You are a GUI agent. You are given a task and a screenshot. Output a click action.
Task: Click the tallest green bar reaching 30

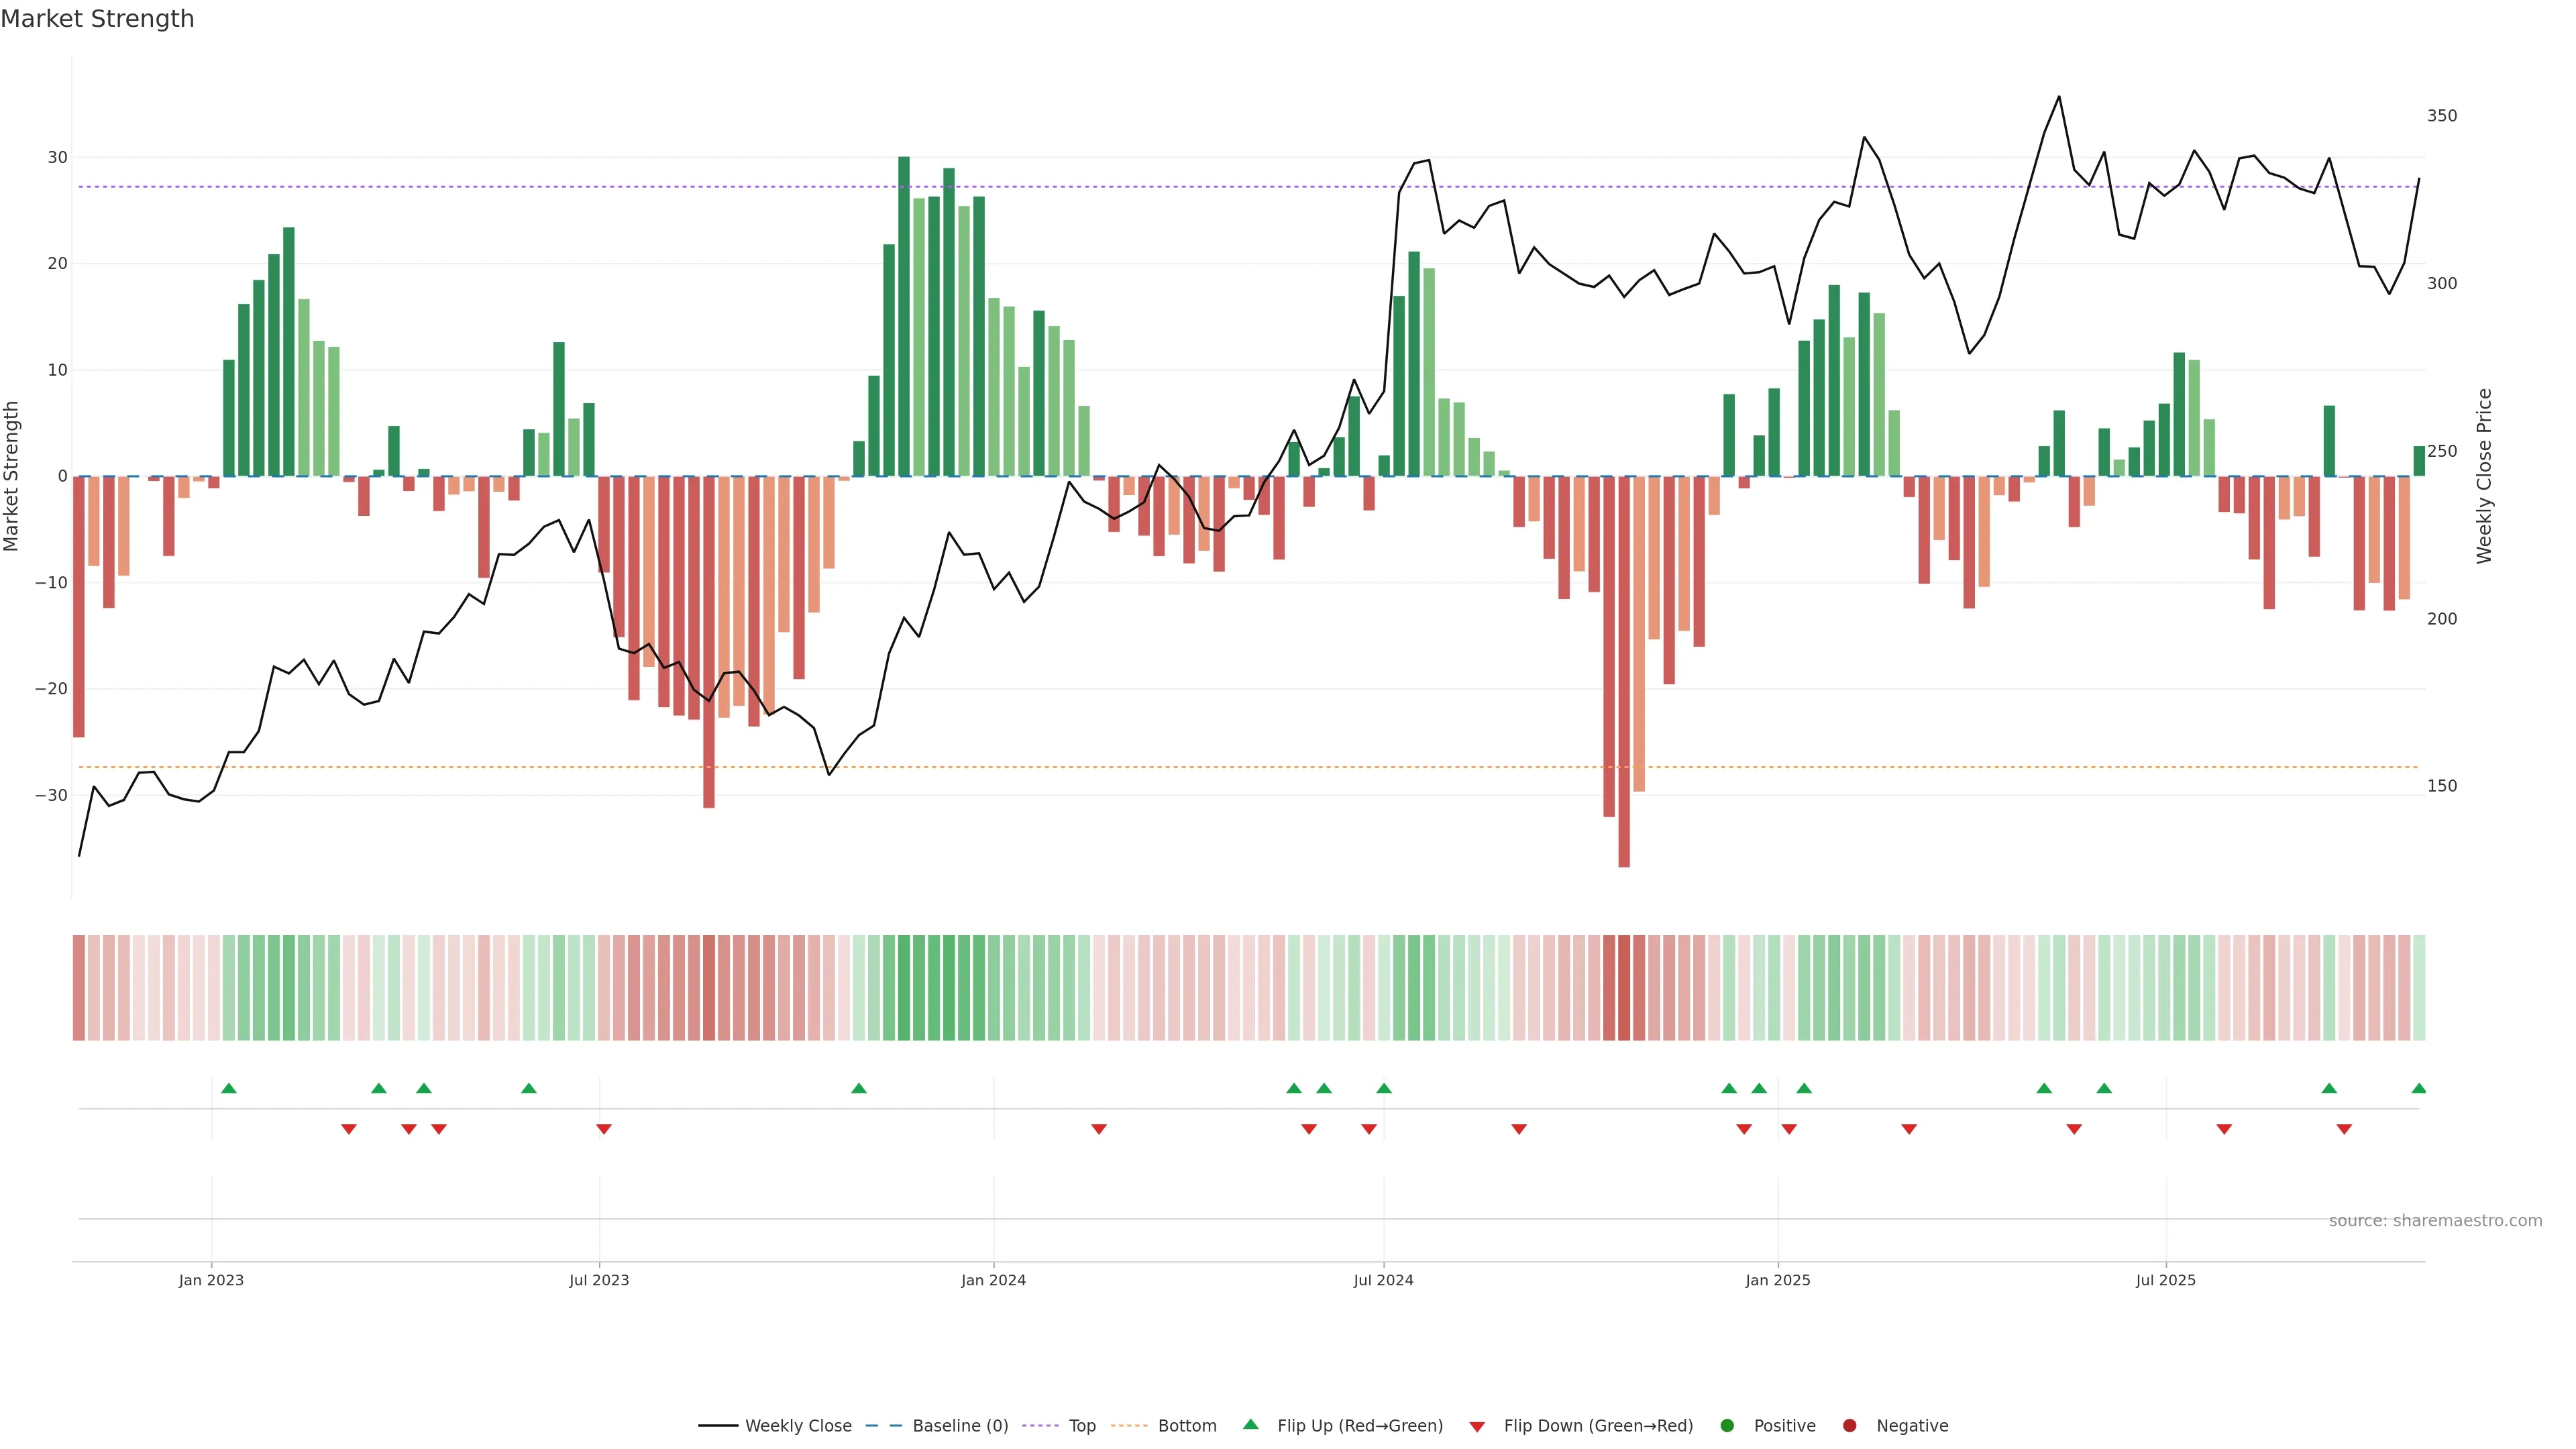[904, 315]
